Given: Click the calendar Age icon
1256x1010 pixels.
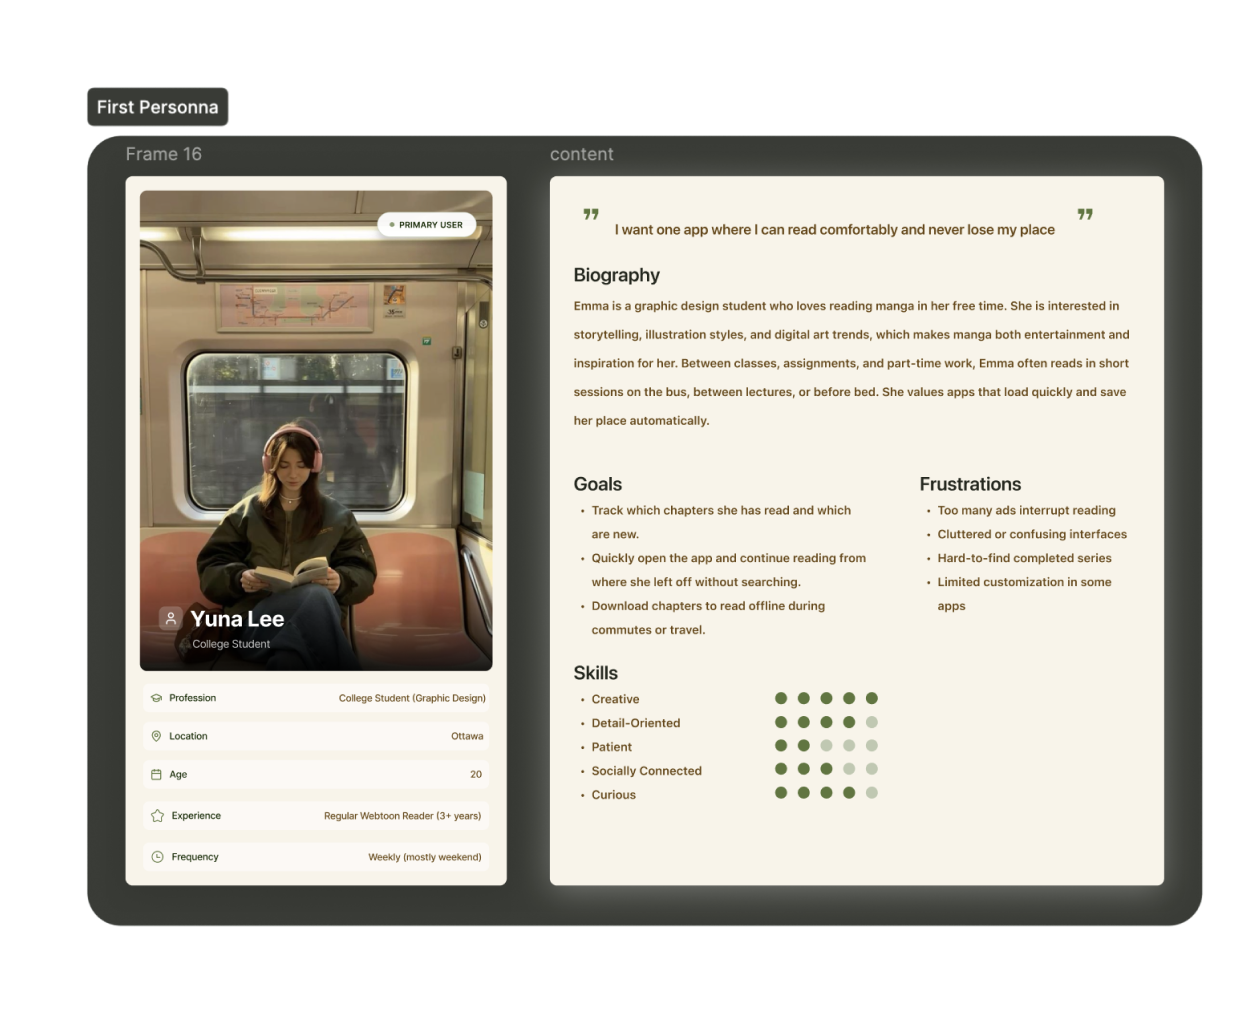Looking at the screenshot, I should (x=156, y=774).
